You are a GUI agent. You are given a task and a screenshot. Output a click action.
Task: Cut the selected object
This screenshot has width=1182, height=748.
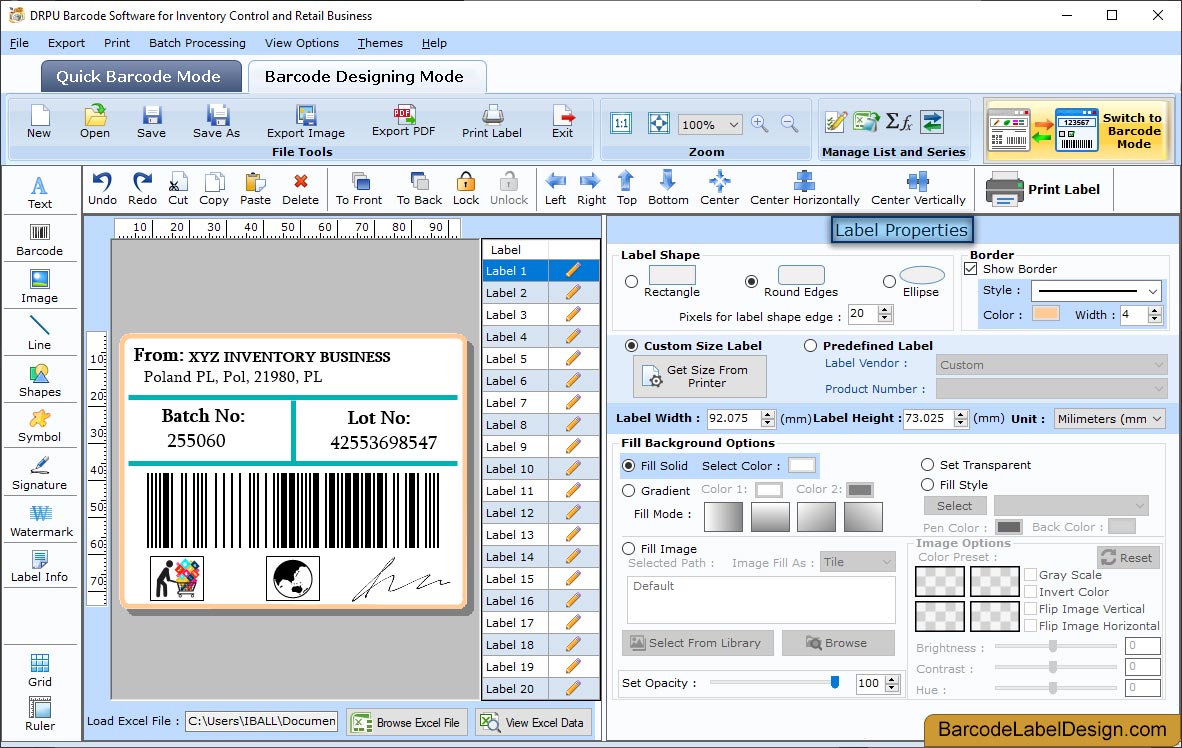178,189
